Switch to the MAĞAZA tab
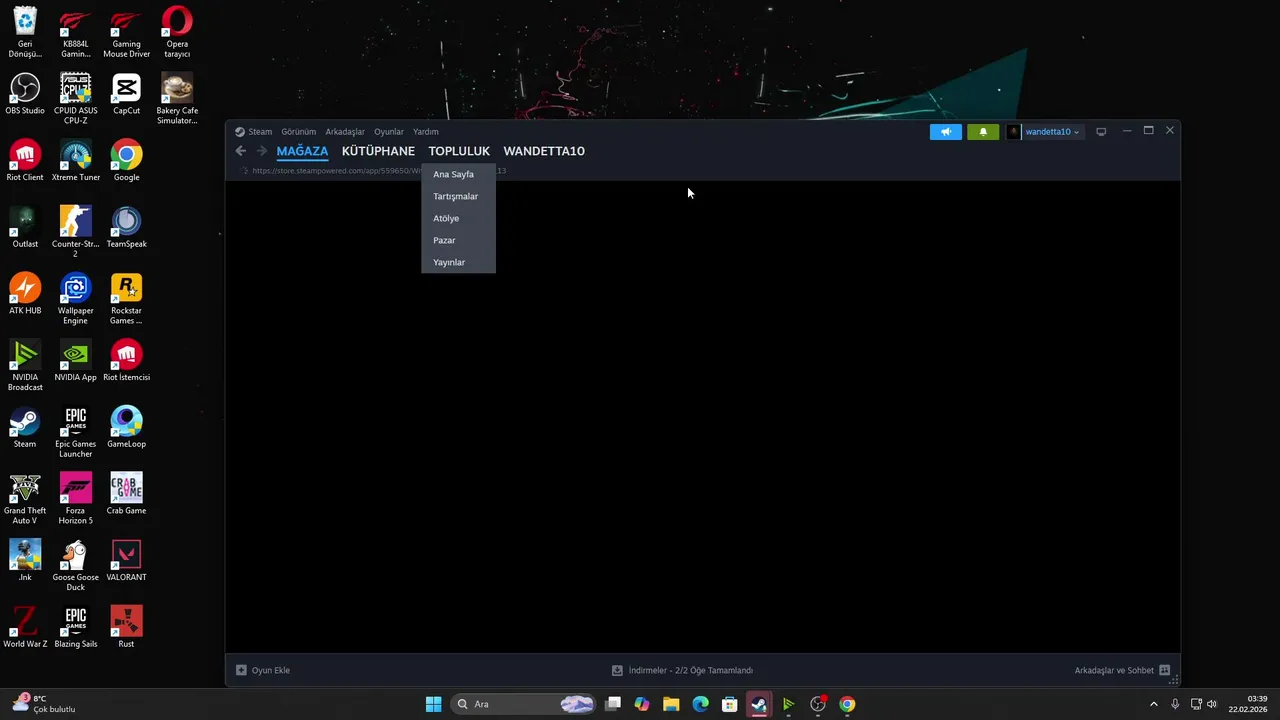 pyautogui.click(x=302, y=151)
